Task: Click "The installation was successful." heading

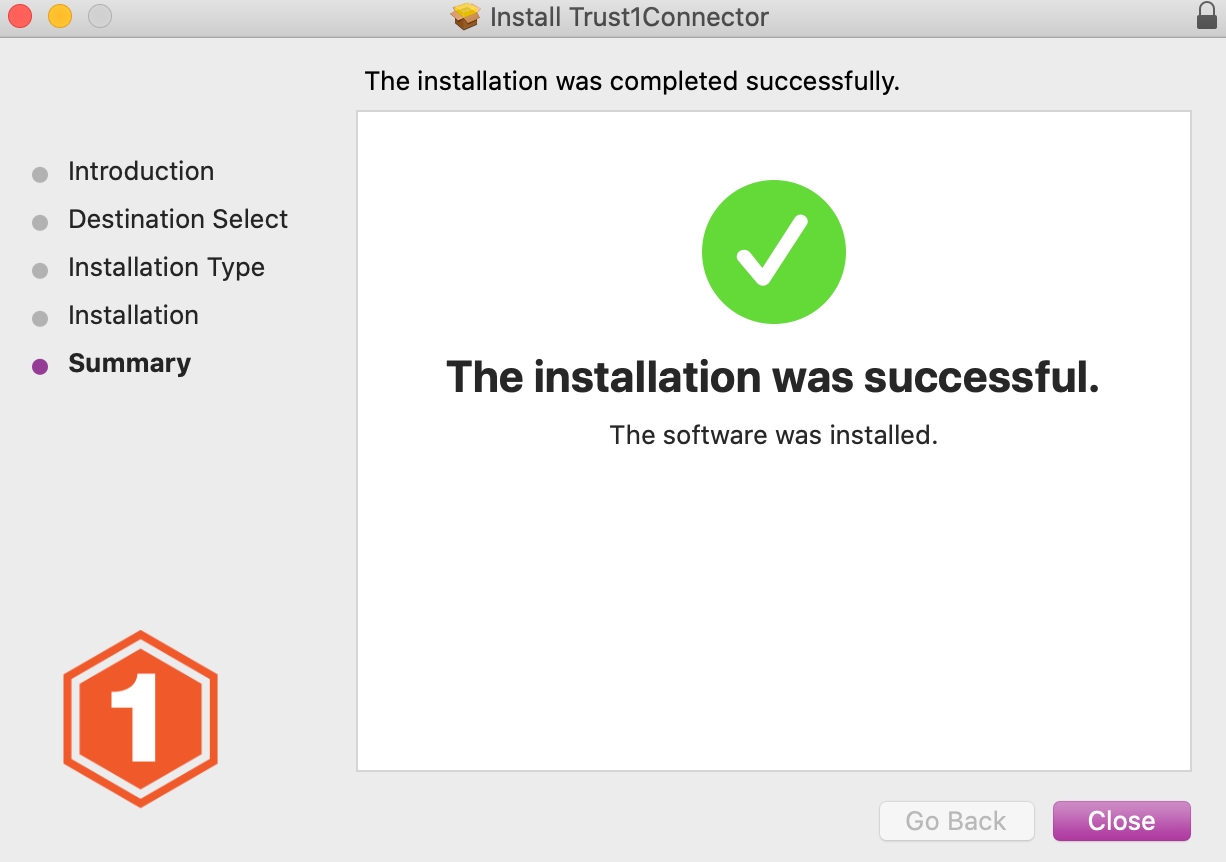Action: click(x=772, y=377)
